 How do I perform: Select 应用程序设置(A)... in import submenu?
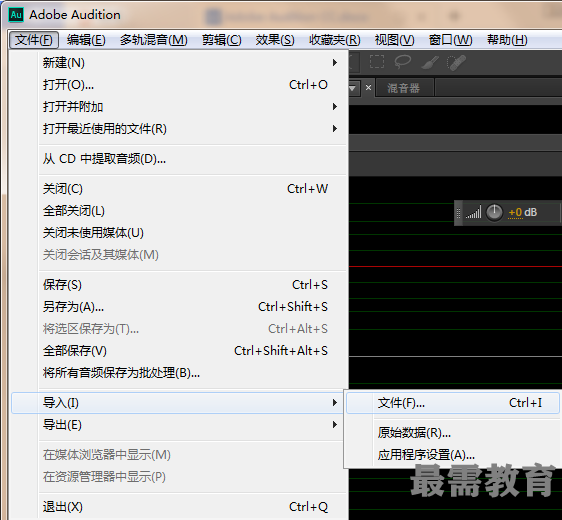point(453,455)
